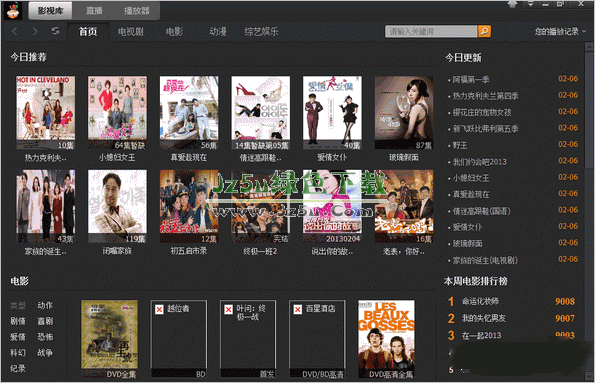Filter movies by 纪录 genre
This screenshot has width=595, height=383.
pyautogui.click(x=18, y=368)
